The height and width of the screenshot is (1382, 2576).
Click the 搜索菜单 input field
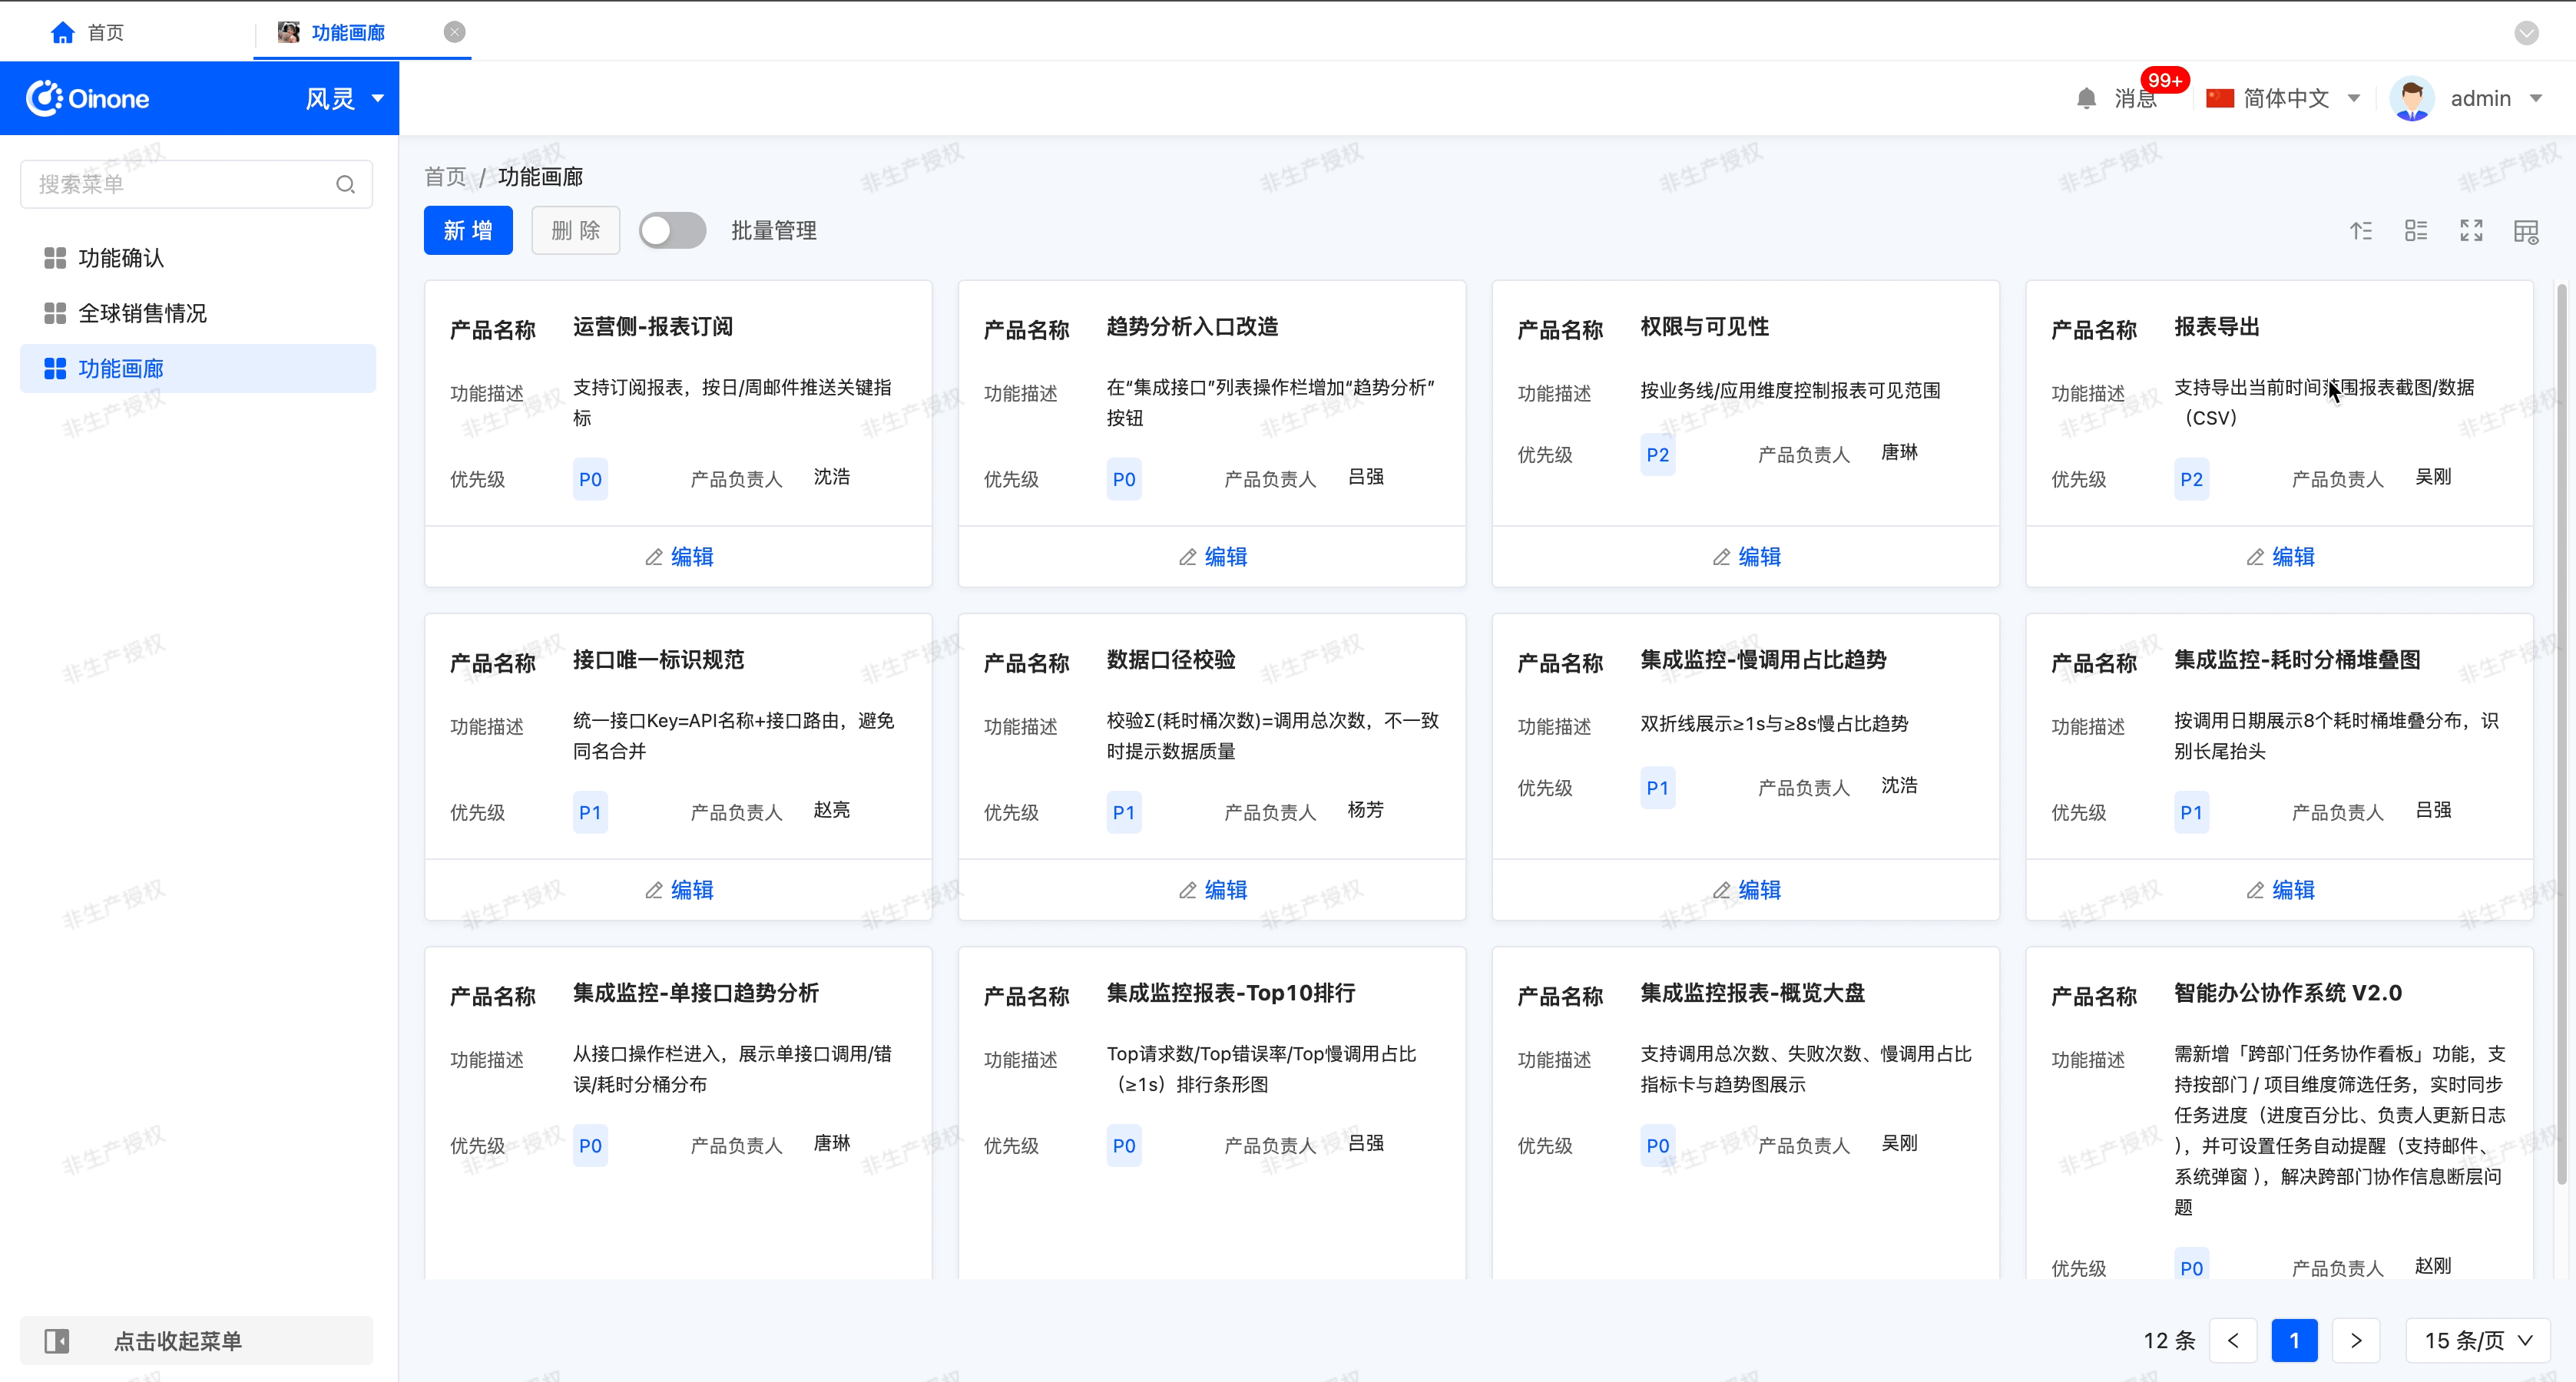point(180,184)
